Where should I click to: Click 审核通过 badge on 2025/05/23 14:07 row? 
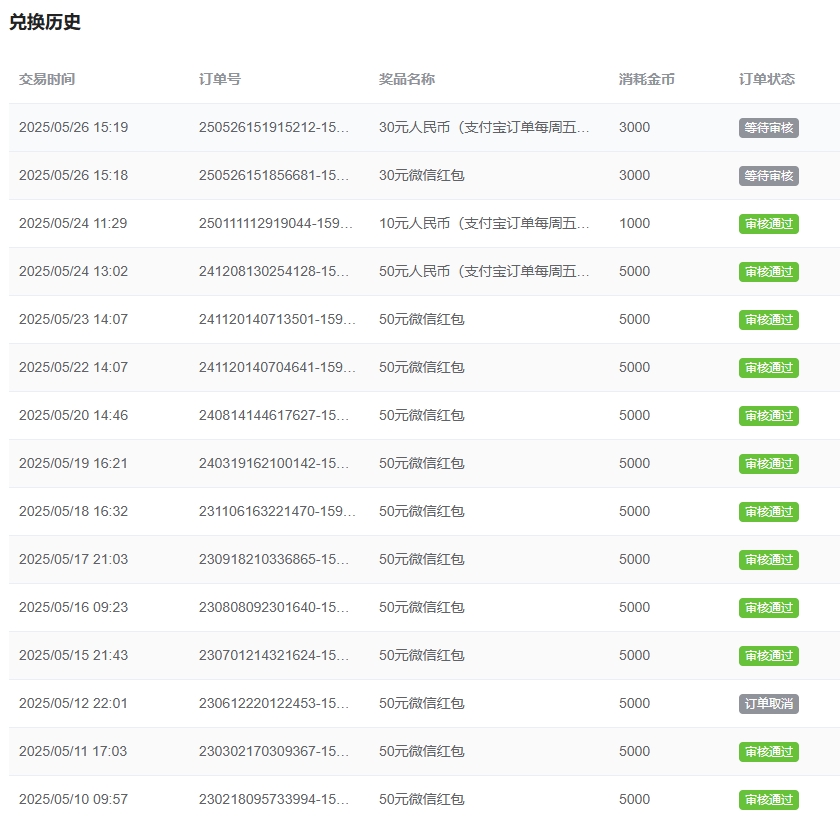click(x=769, y=320)
